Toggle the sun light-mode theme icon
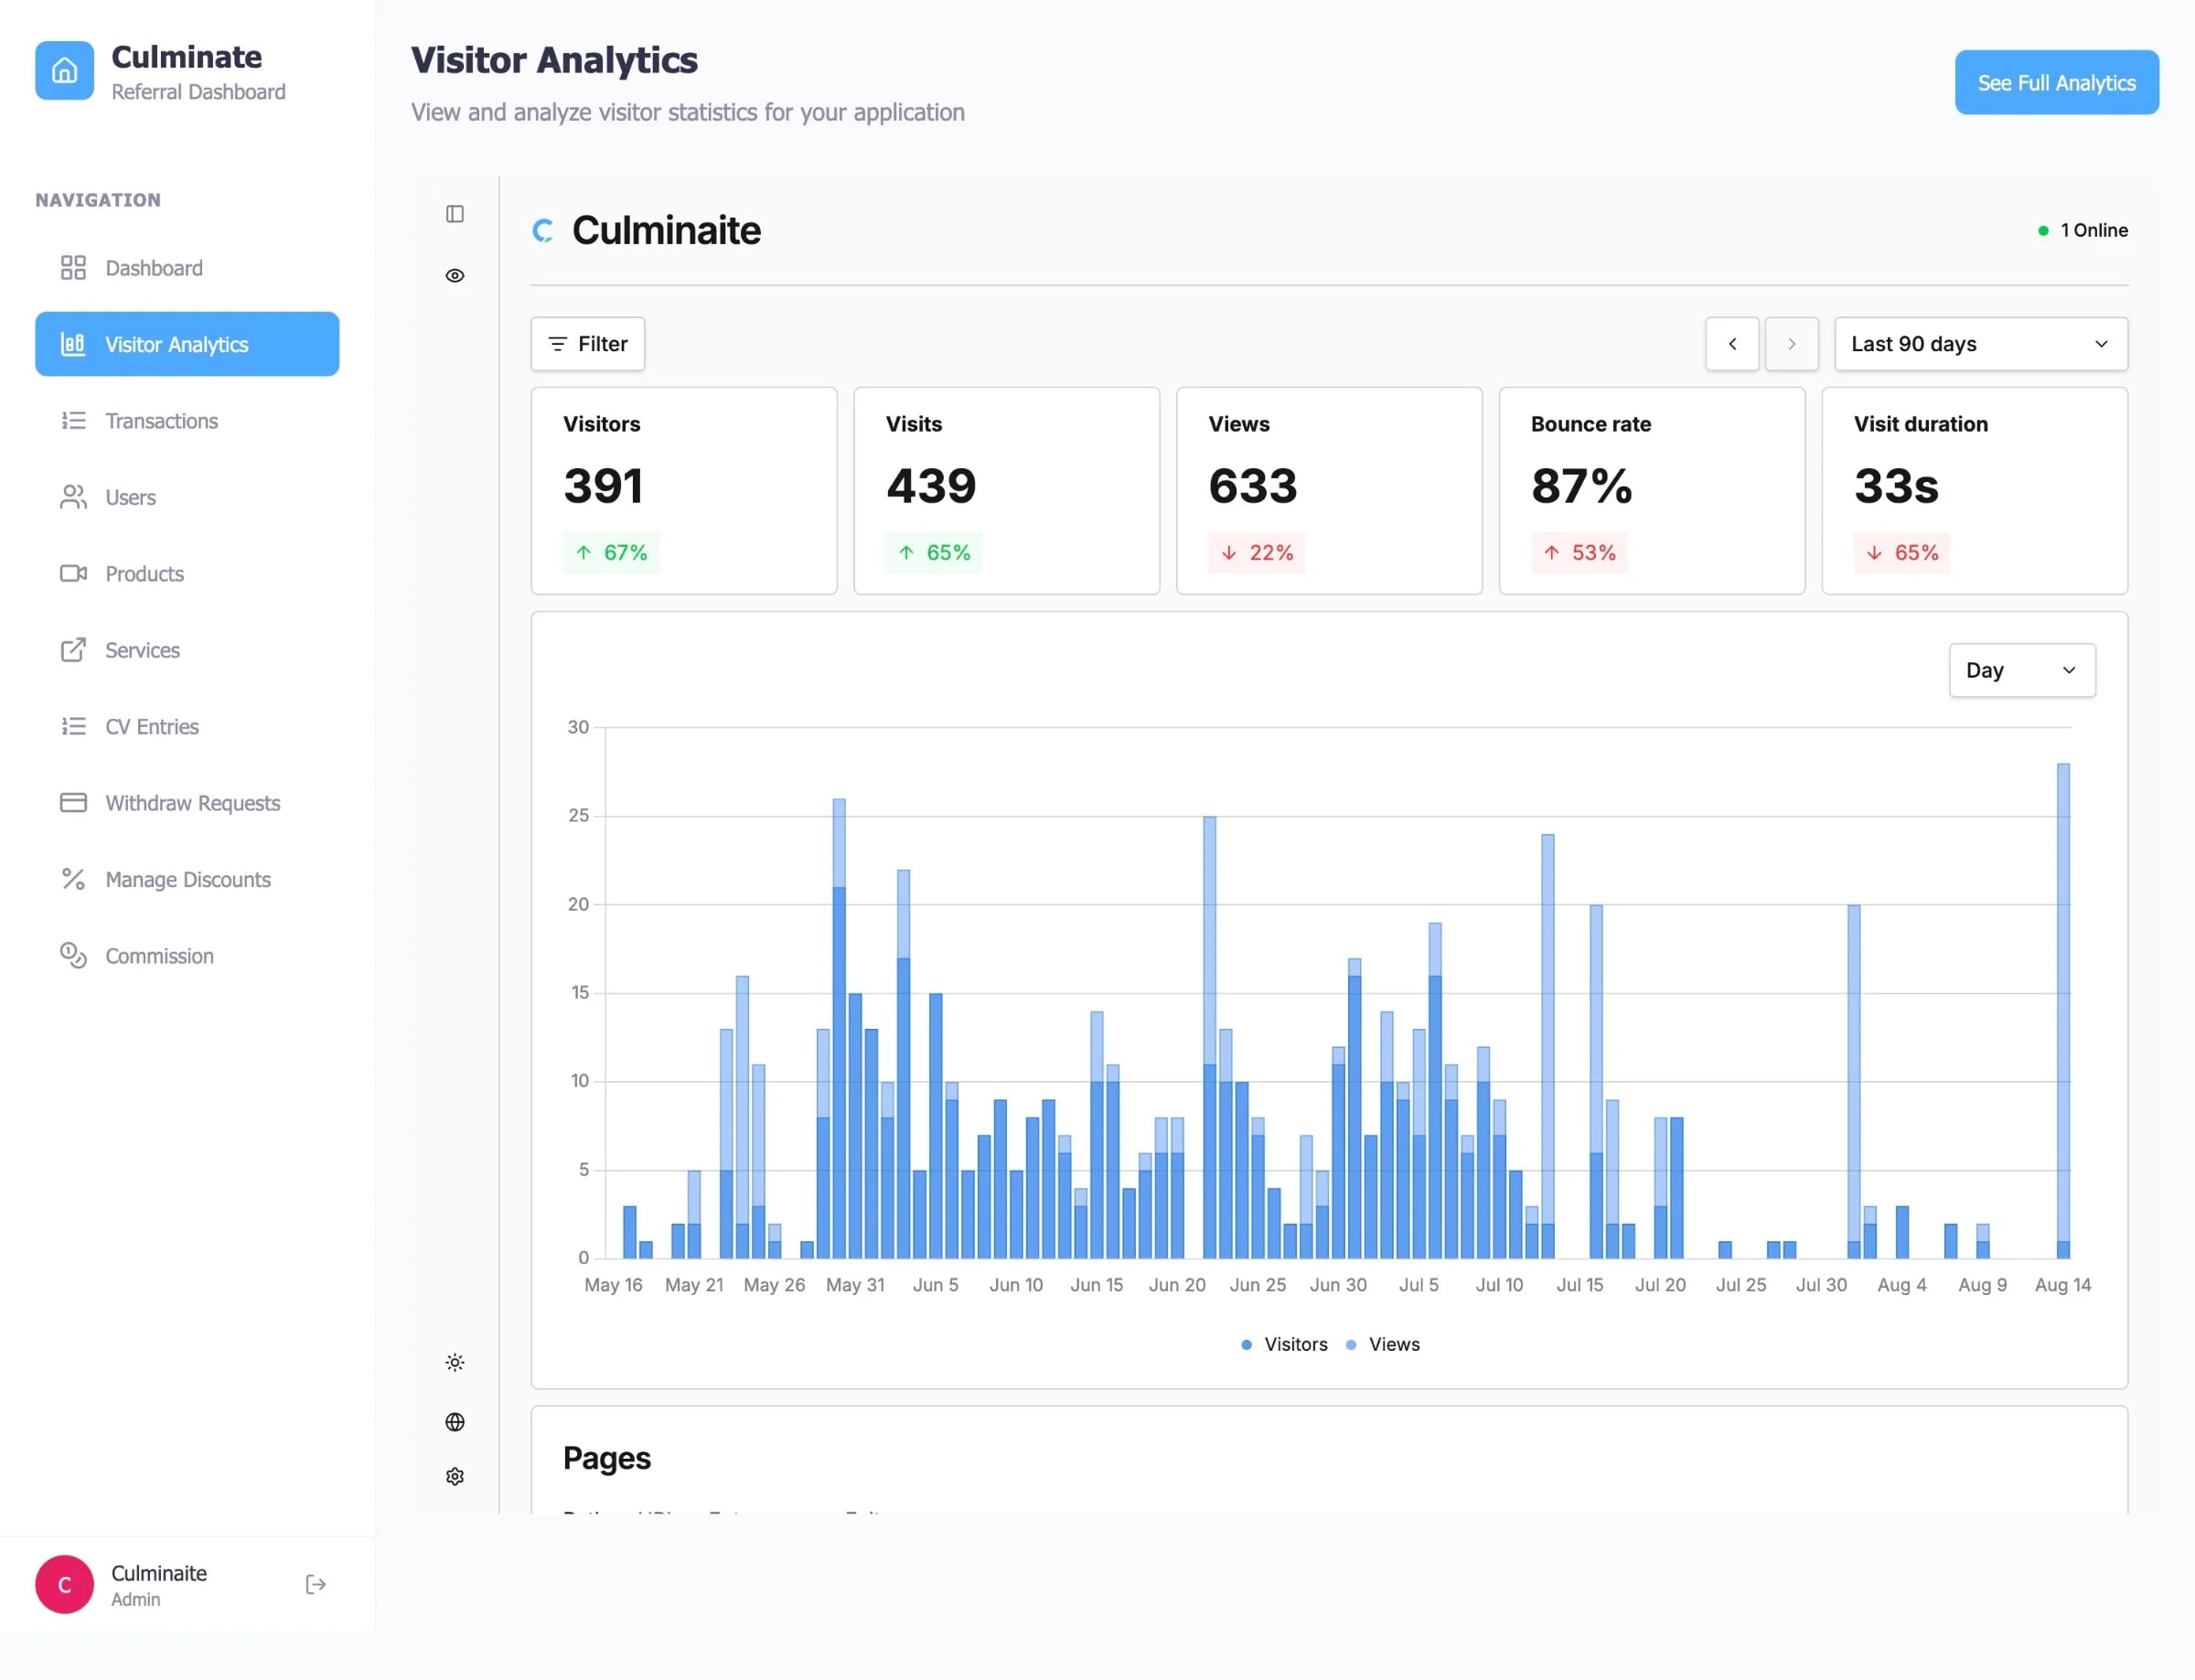 pos(455,1363)
